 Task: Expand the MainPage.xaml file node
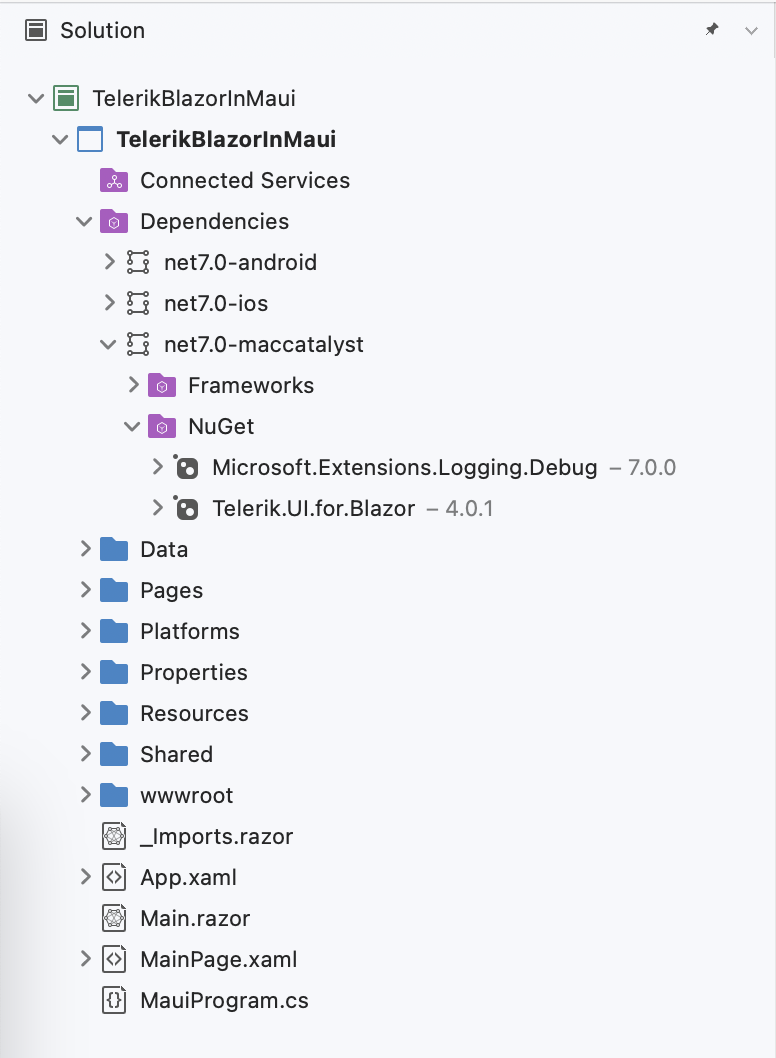pyautogui.click(x=86, y=959)
